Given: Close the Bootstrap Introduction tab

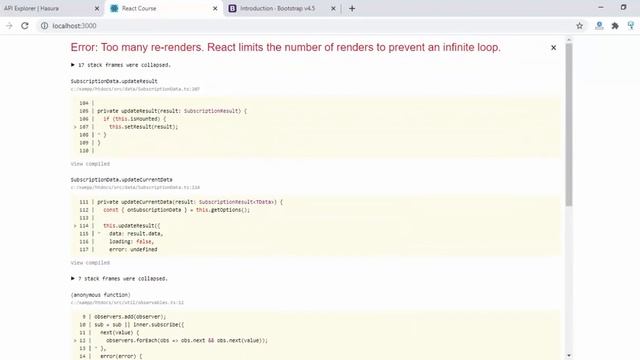Looking at the screenshot, I should 333,9.
